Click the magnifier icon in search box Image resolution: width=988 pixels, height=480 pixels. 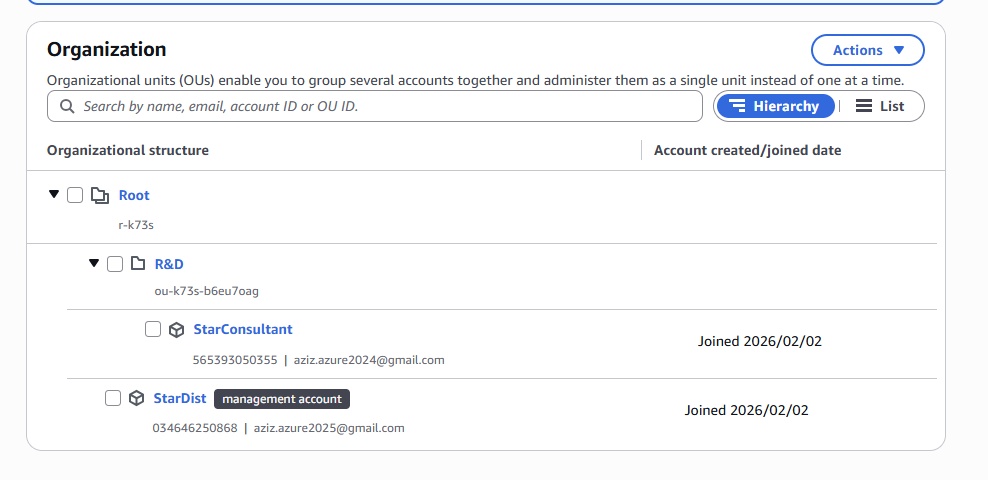(x=67, y=106)
